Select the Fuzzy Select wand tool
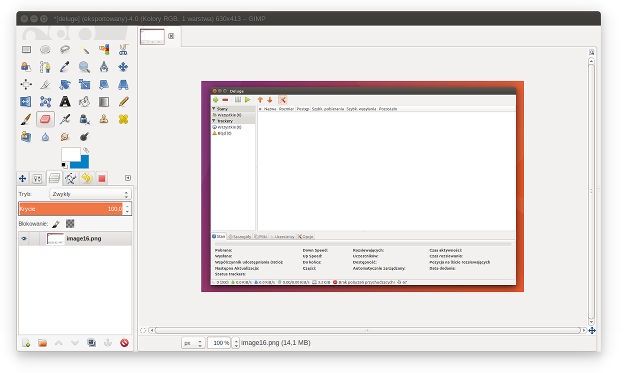630x373 pixels. (84, 49)
